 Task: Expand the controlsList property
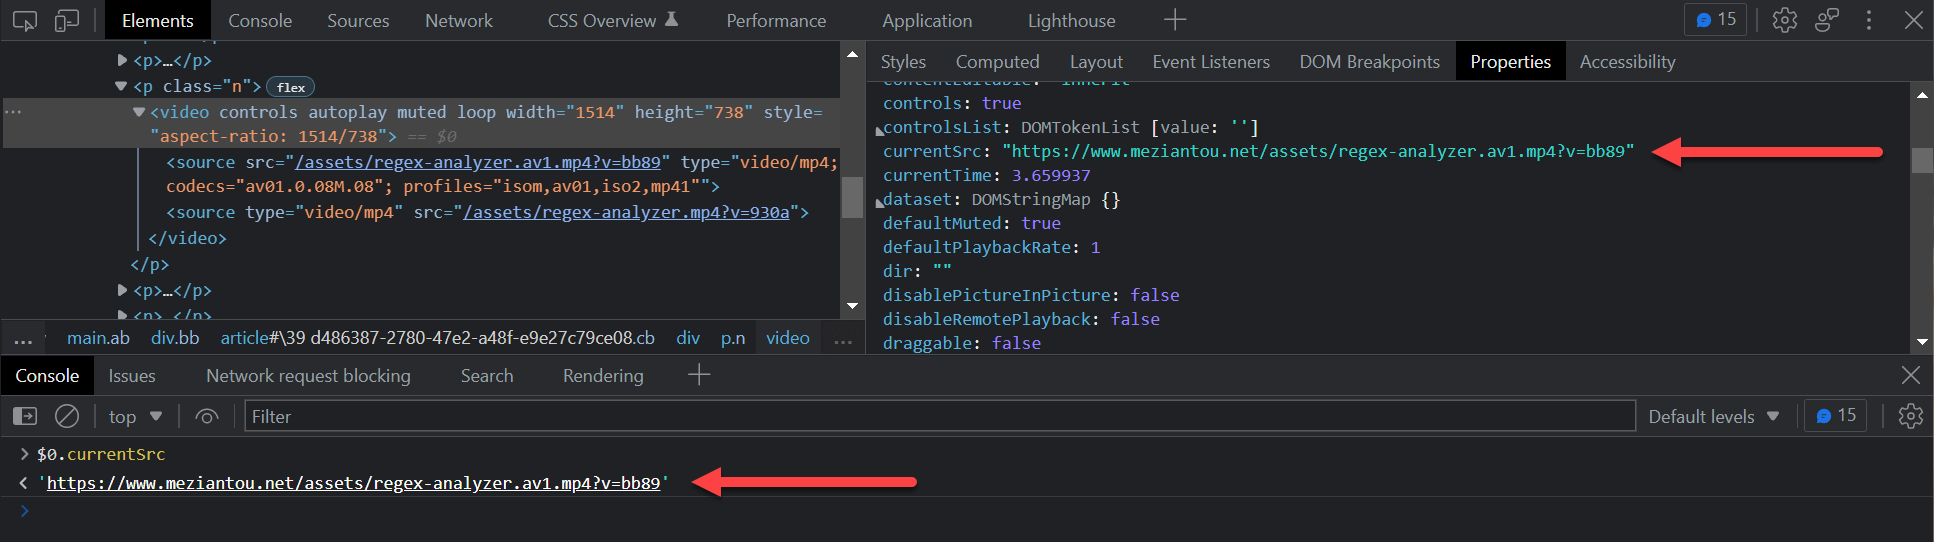880,129
